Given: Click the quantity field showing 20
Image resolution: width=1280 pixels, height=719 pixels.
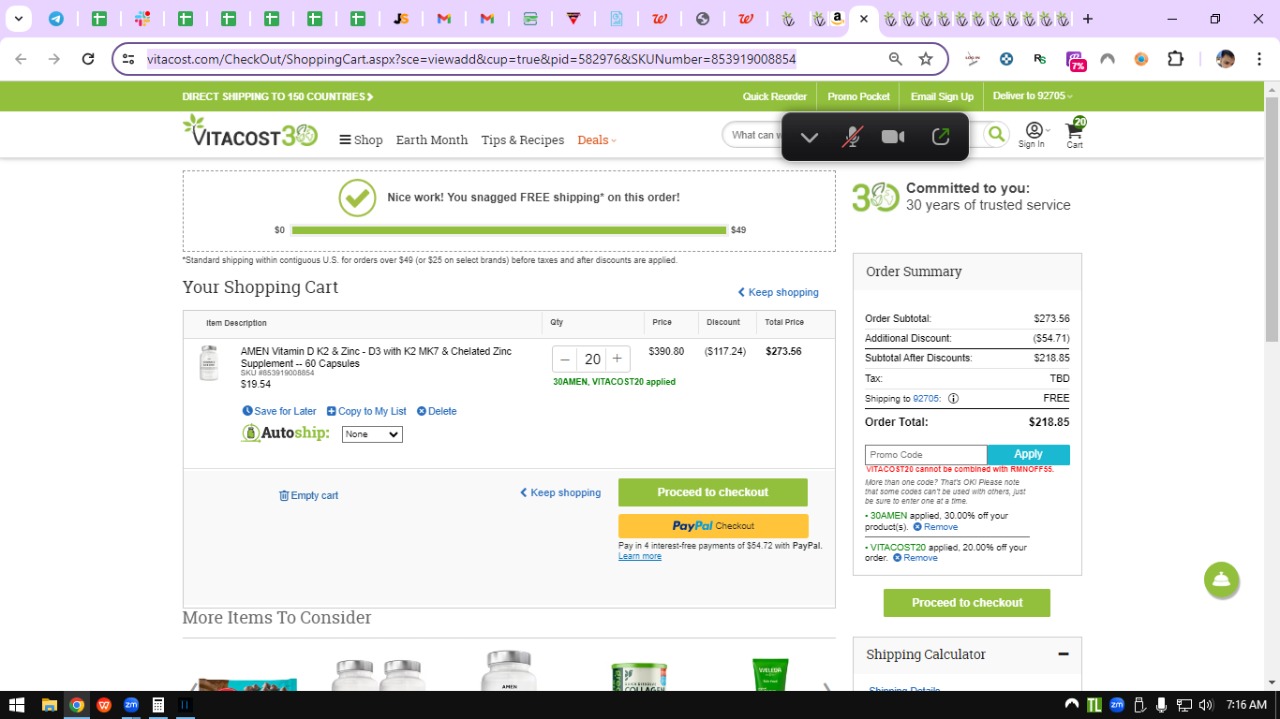Looking at the screenshot, I should (592, 359).
